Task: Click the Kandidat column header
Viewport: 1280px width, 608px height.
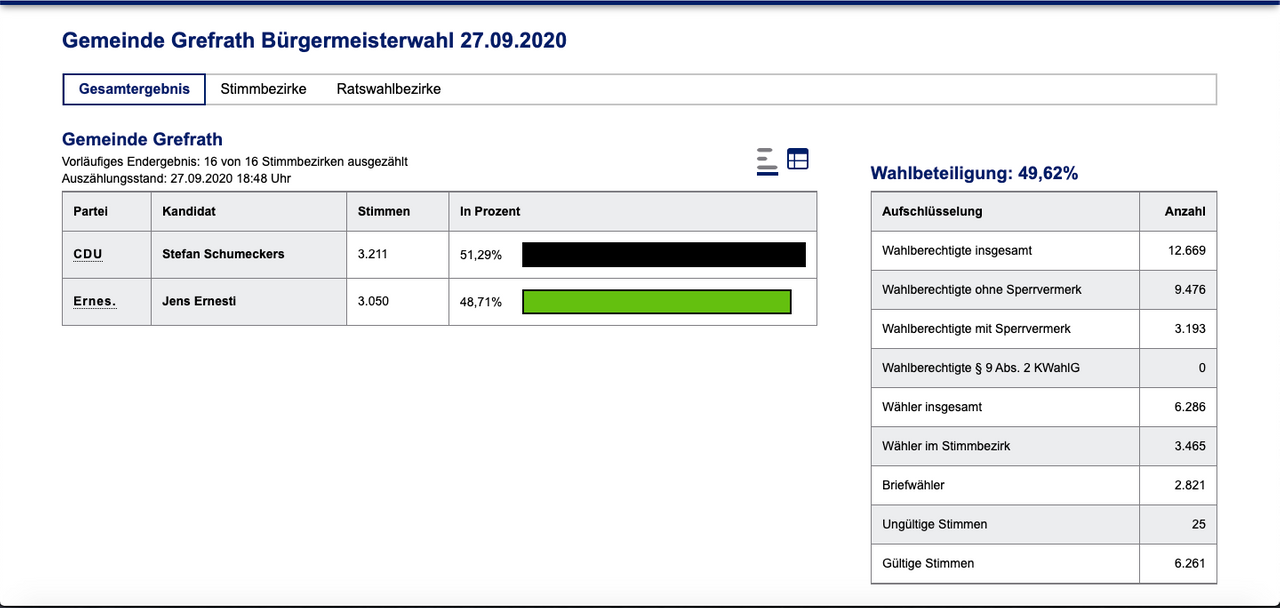Action: [189, 212]
